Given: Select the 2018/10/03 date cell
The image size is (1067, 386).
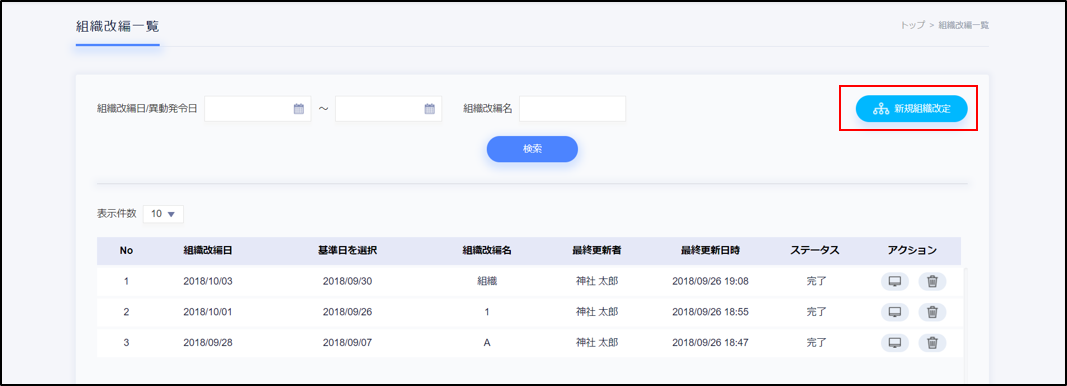Looking at the screenshot, I should (208, 281).
